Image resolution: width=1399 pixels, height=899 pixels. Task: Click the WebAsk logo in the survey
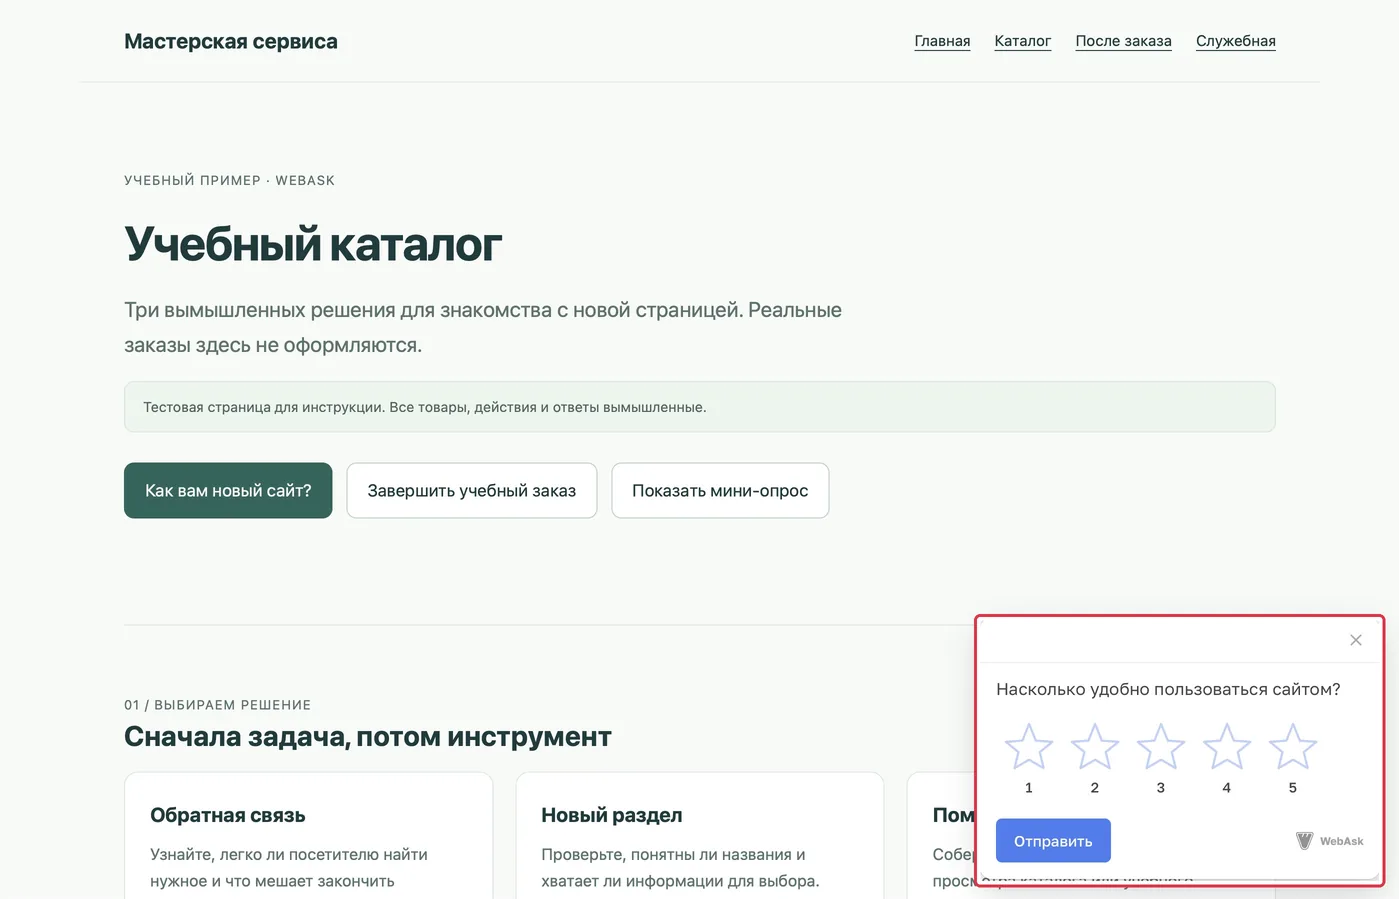(x=1329, y=841)
